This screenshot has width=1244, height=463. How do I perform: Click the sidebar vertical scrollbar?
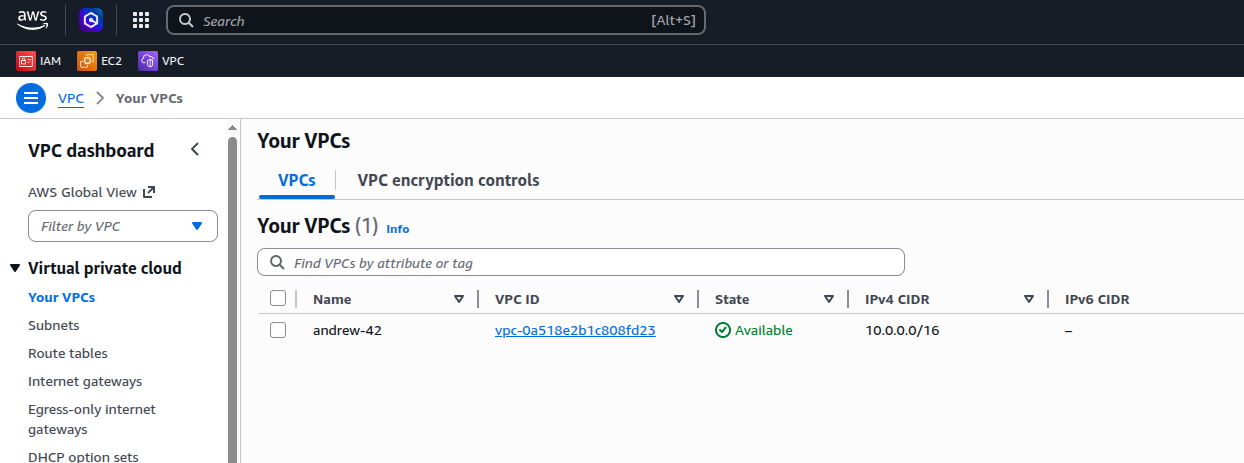coord(233,300)
